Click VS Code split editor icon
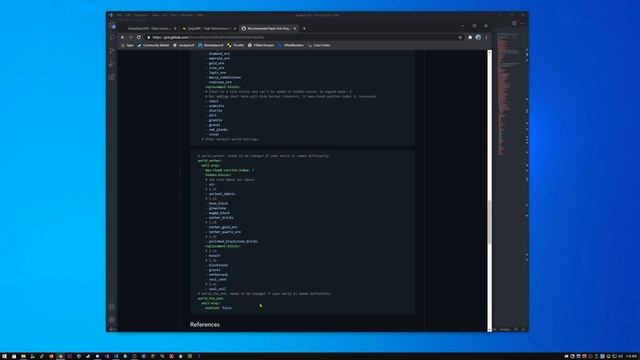The image size is (640, 360). point(514,24)
